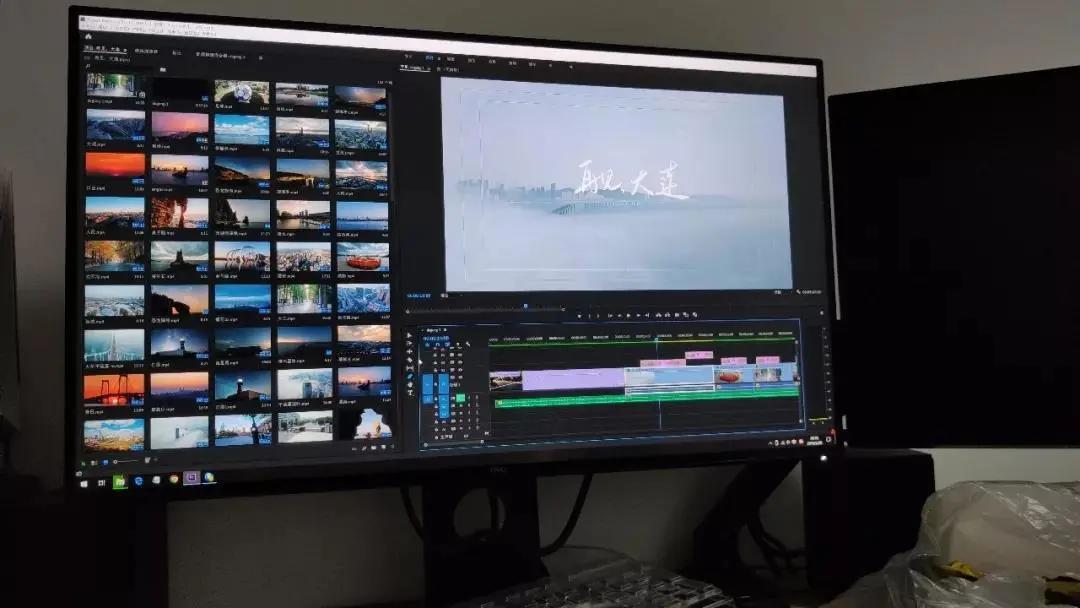This screenshot has height=608, width=1080.
Task: Open the timeline display settings wrench
Action: (468, 344)
